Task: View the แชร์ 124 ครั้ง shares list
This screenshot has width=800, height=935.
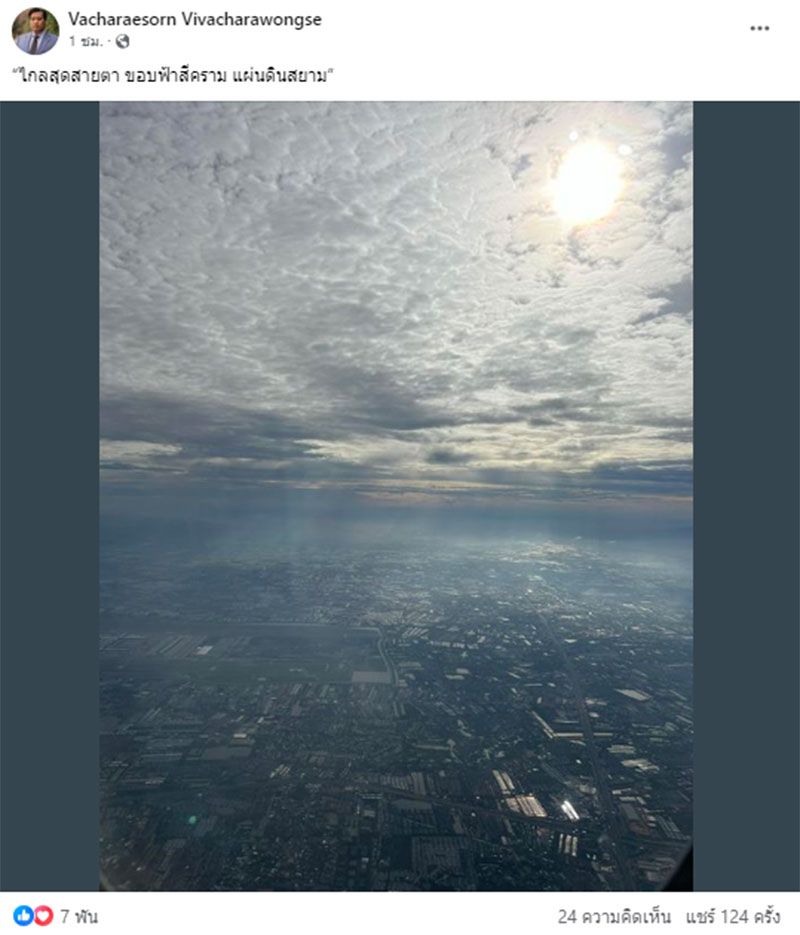Action: (x=733, y=917)
